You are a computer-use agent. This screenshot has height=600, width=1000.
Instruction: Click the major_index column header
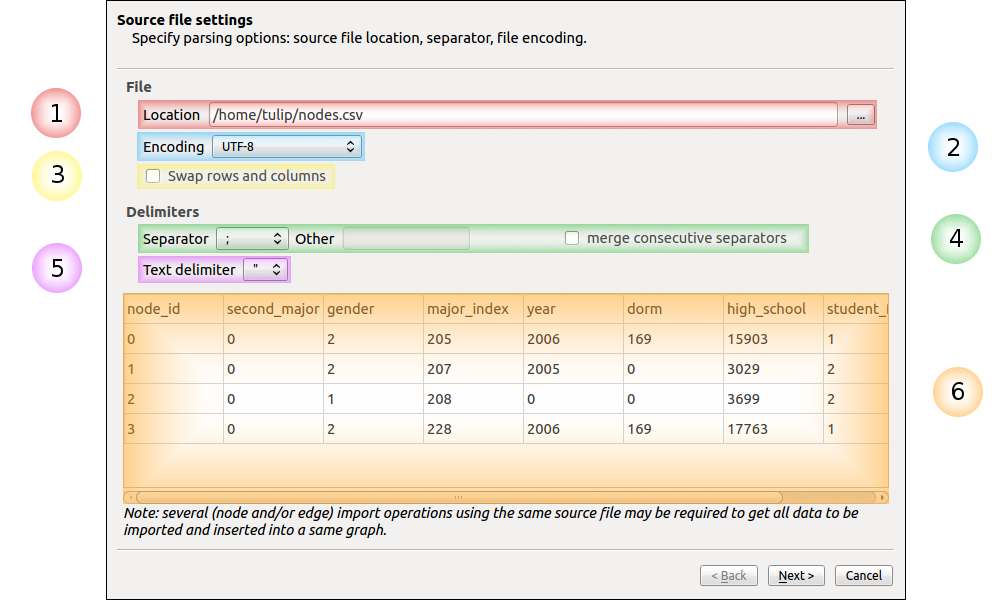coord(473,309)
